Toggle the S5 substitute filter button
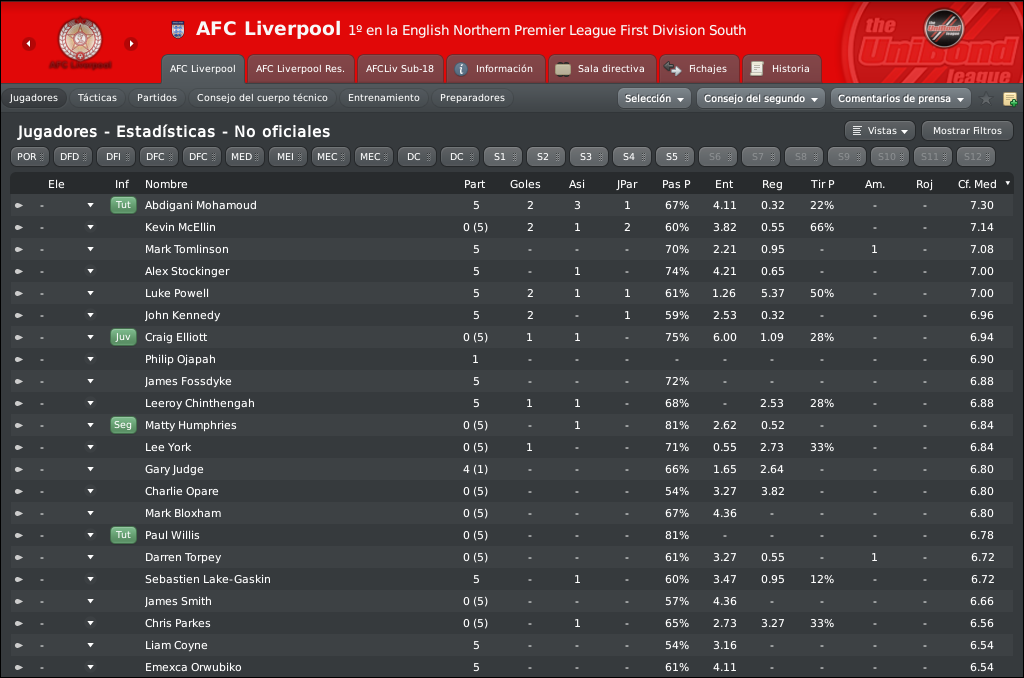Image resolution: width=1024 pixels, height=678 pixels. click(x=674, y=156)
